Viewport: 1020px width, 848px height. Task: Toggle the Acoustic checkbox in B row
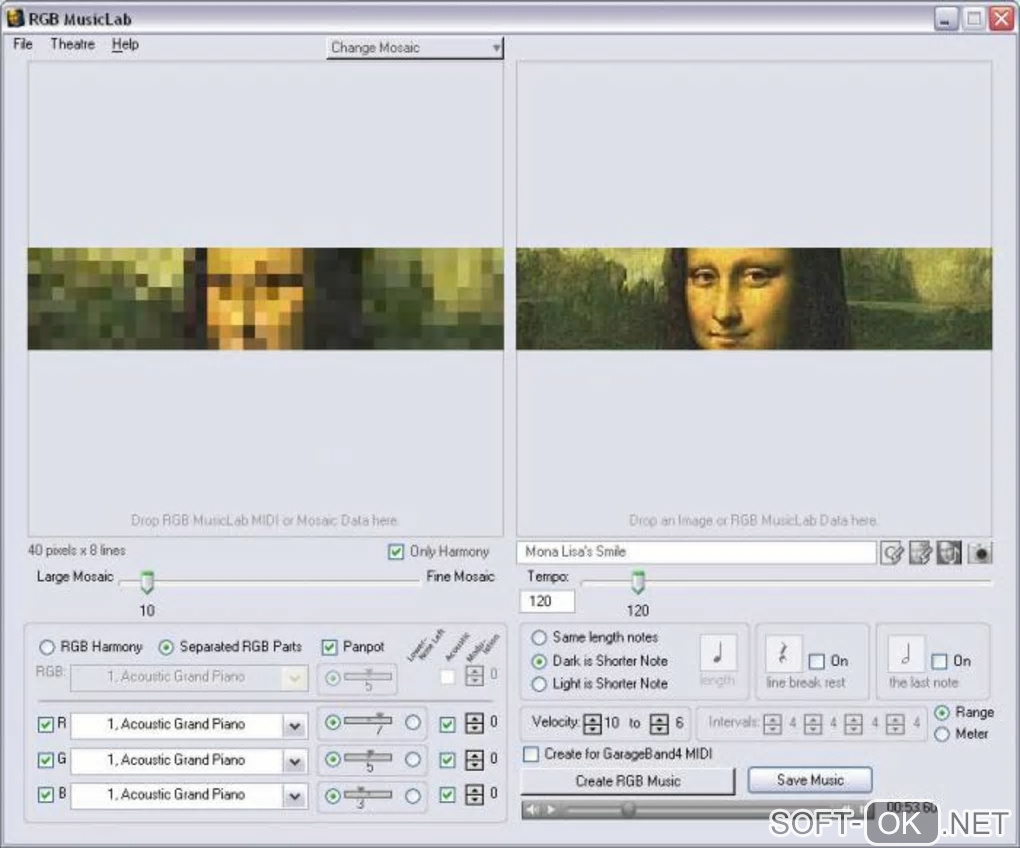447,795
